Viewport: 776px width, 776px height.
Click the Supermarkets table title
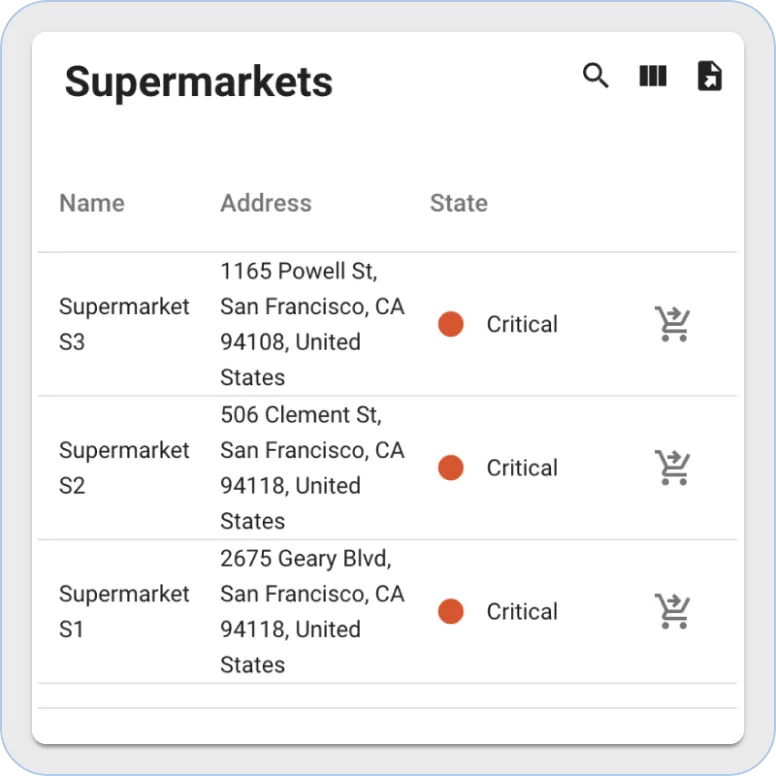coord(199,82)
